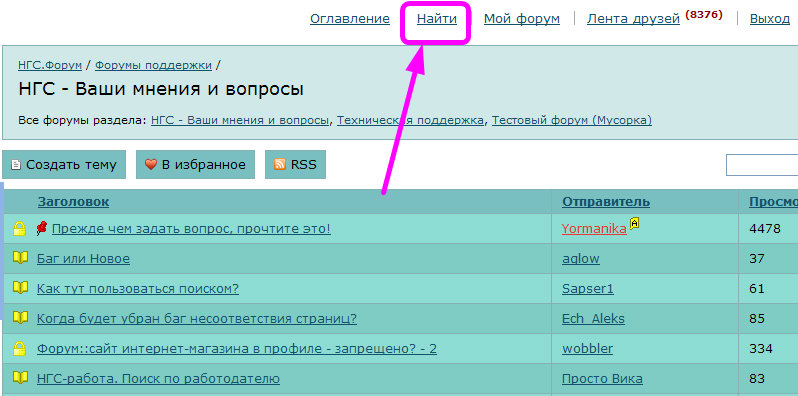Open the "Найти" search menu item

[437, 19]
